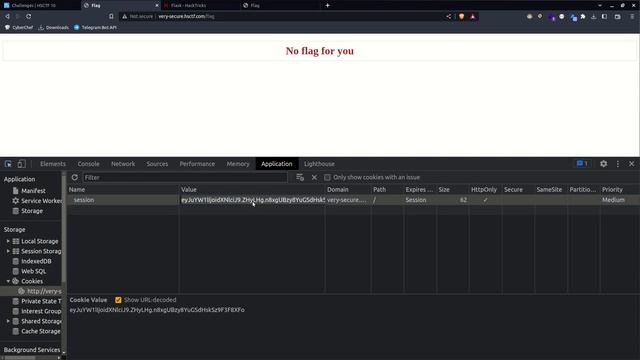Image resolution: width=640 pixels, height=360 pixels.
Task: Refresh the cookies table
Action: coord(75,178)
